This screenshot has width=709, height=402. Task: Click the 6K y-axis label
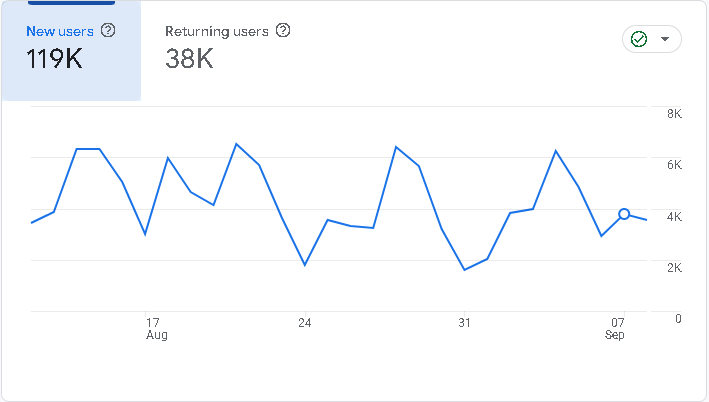click(x=674, y=165)
